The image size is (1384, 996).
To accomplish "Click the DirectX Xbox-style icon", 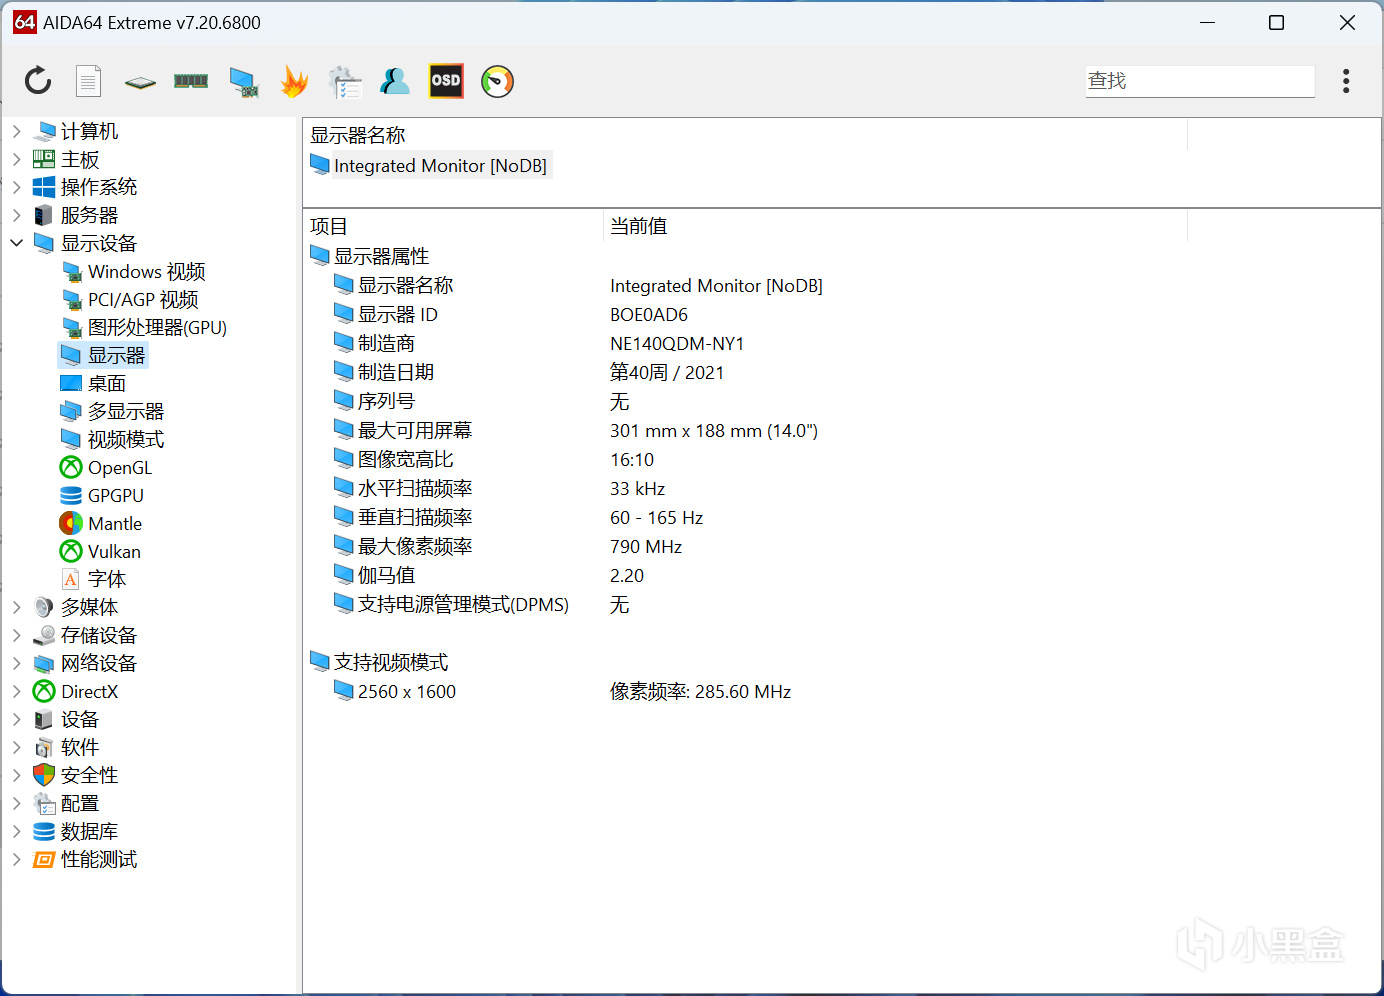I will coord(44,691).
